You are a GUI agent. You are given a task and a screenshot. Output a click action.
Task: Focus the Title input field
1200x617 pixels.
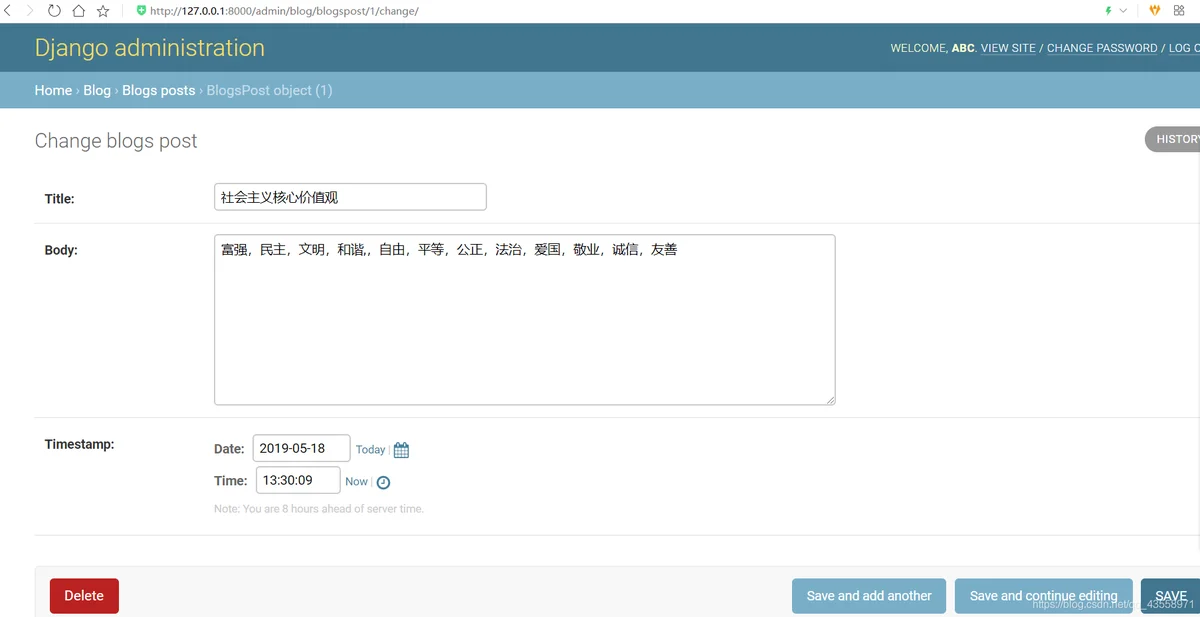pos(350,197)
